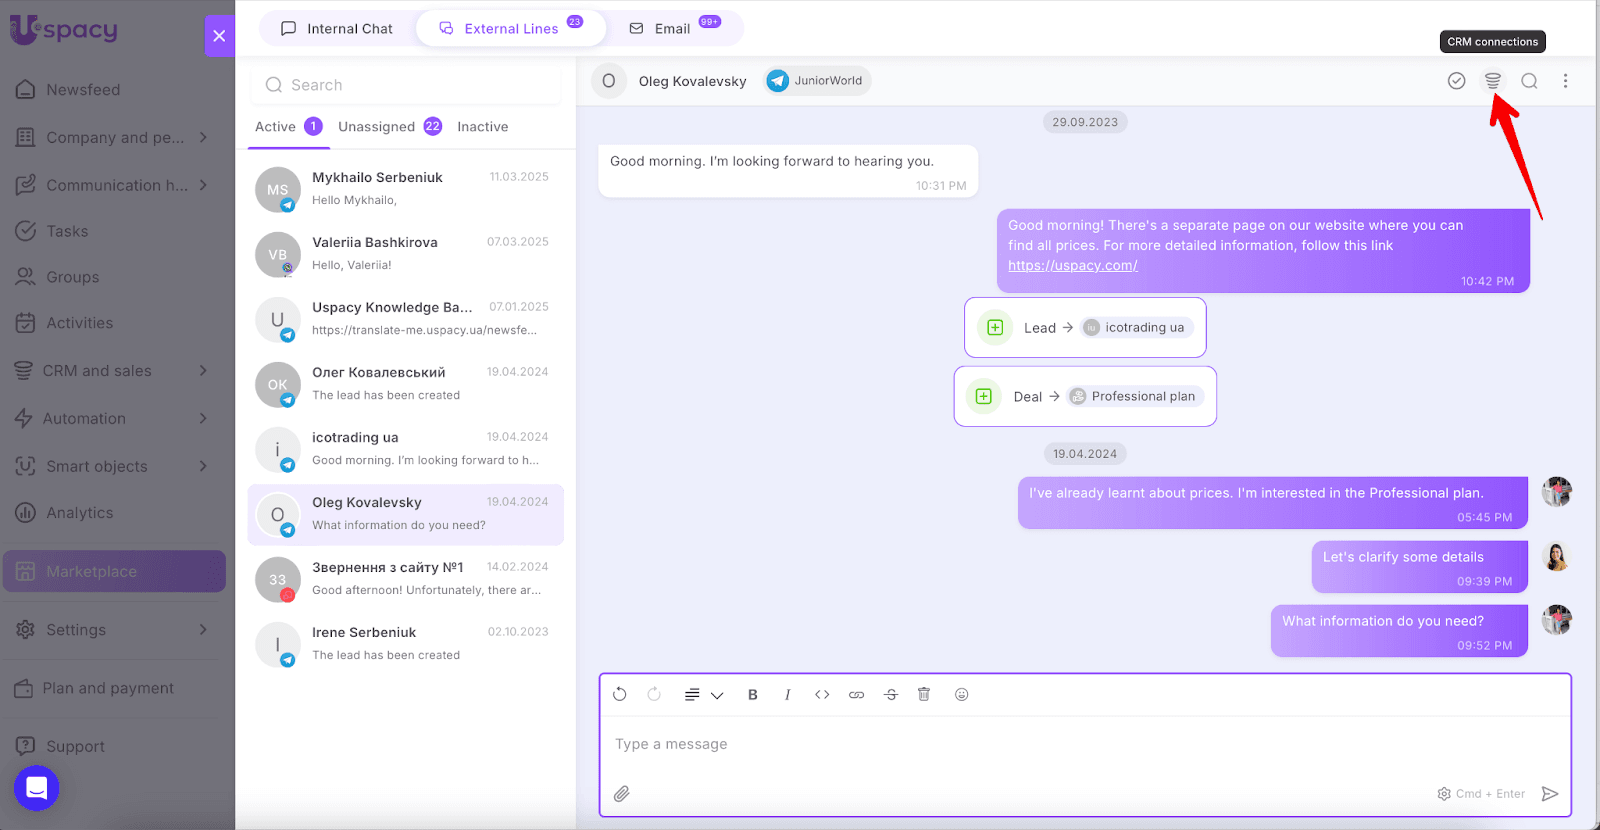The width and height of the screenshot is (1600, 830).
Task: Open the uspacy.com link in message
Action: click(x=1073, y=266)
